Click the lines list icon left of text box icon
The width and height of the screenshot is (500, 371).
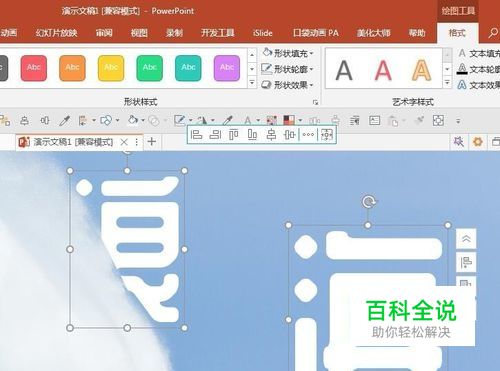click(x=355, y=120)
